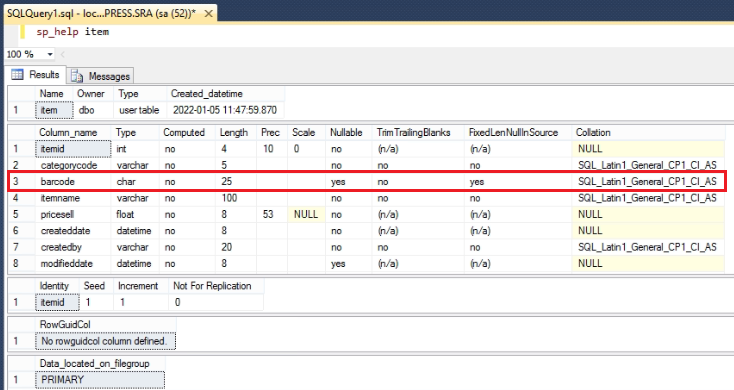Image resolution: width=734 pixels, height=390 pixels.
Task: Click the dbo owner cell
Action: [x=94, y=110]
